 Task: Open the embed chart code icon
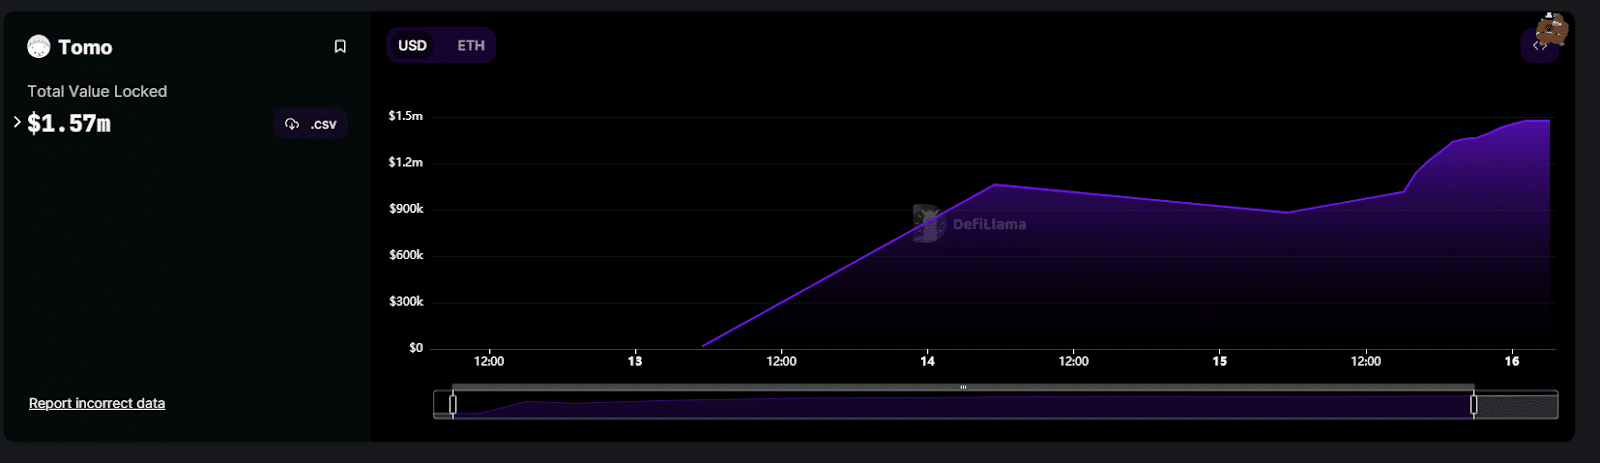coord(1538,46)
